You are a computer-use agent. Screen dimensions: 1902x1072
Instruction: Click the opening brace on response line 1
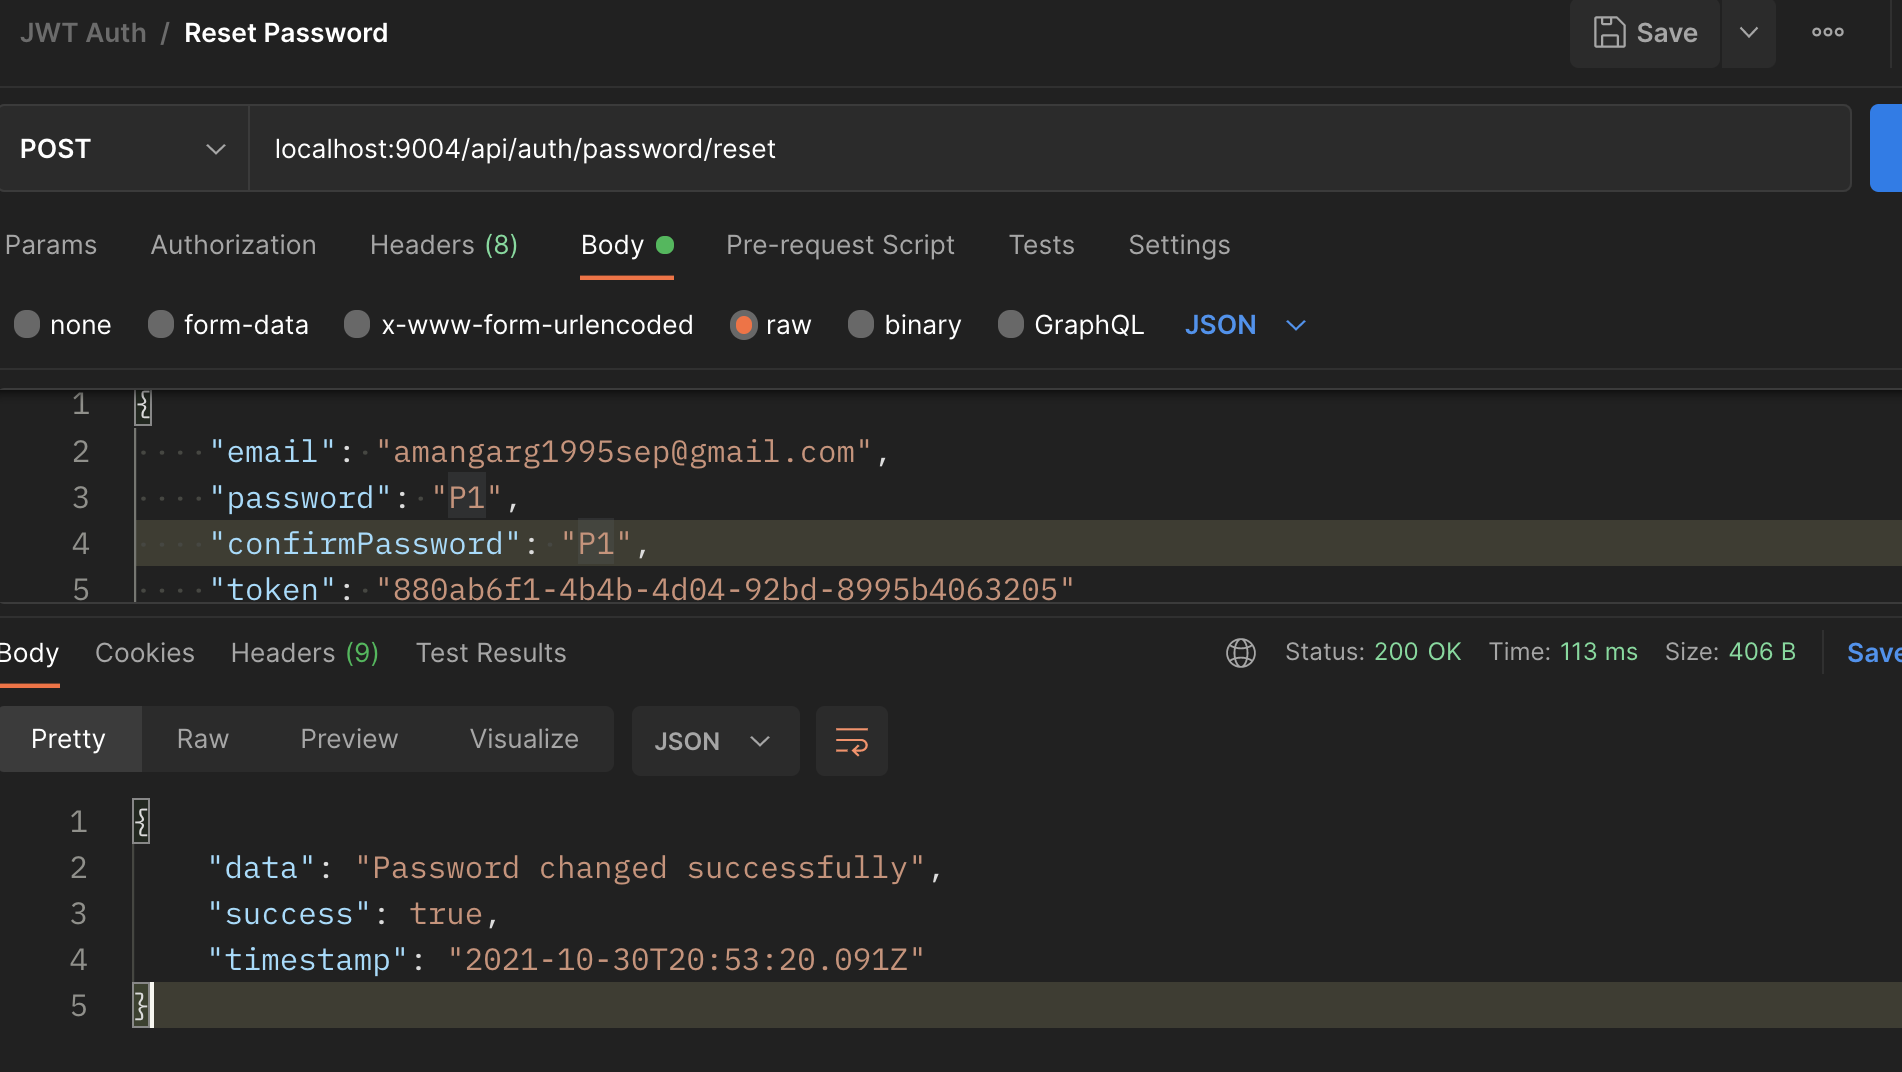tap(142, 822)
